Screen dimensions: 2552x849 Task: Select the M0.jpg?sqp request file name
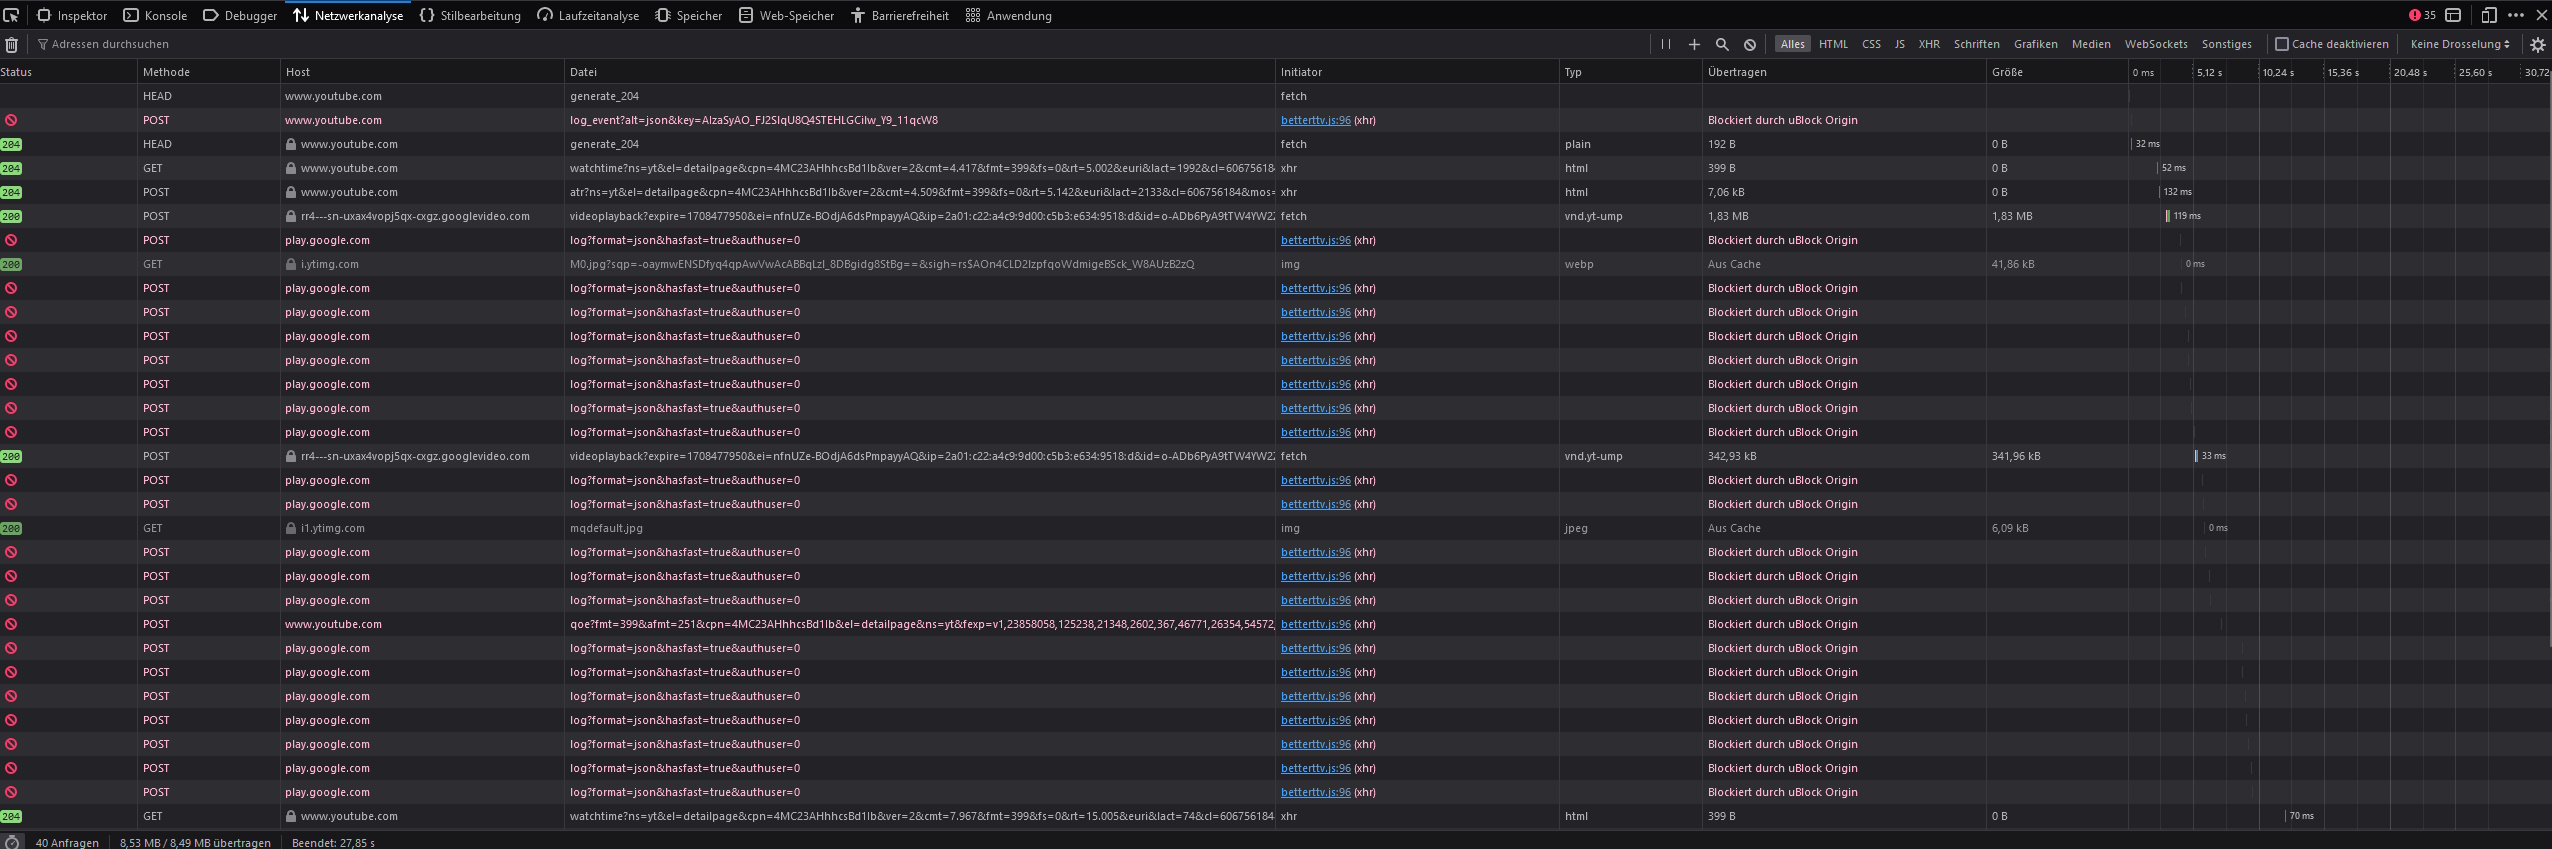(881, 264)
